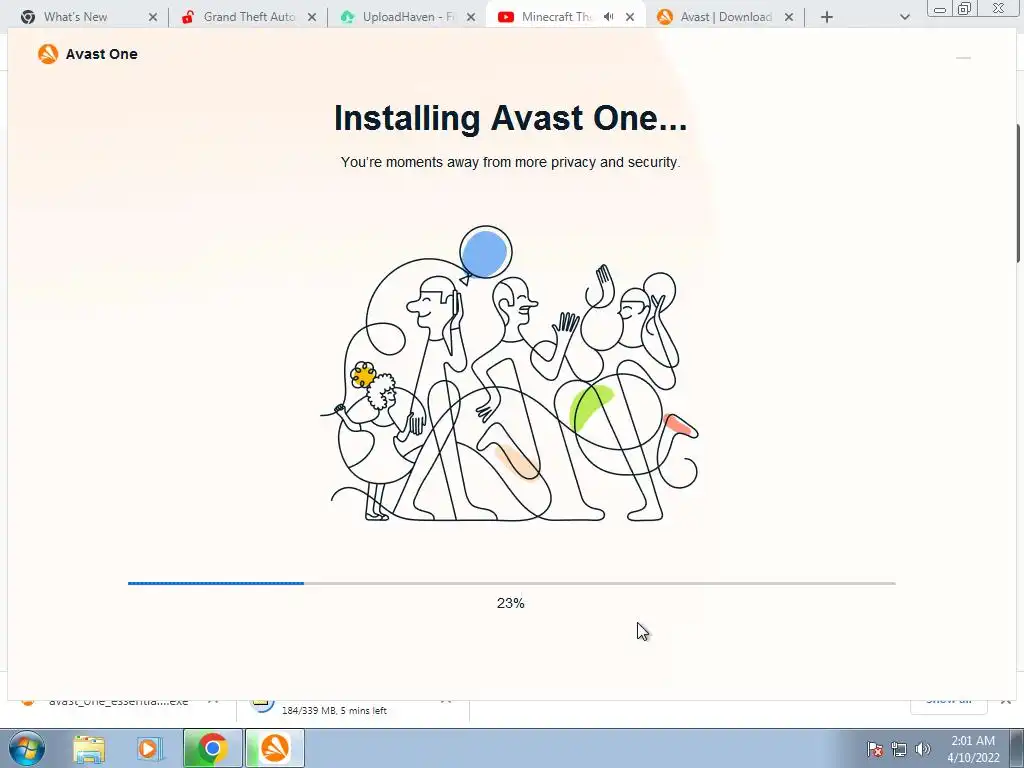This screenshot has width=1024, height=768.
Task: Open the Avast Download tab
Action: 725,17
